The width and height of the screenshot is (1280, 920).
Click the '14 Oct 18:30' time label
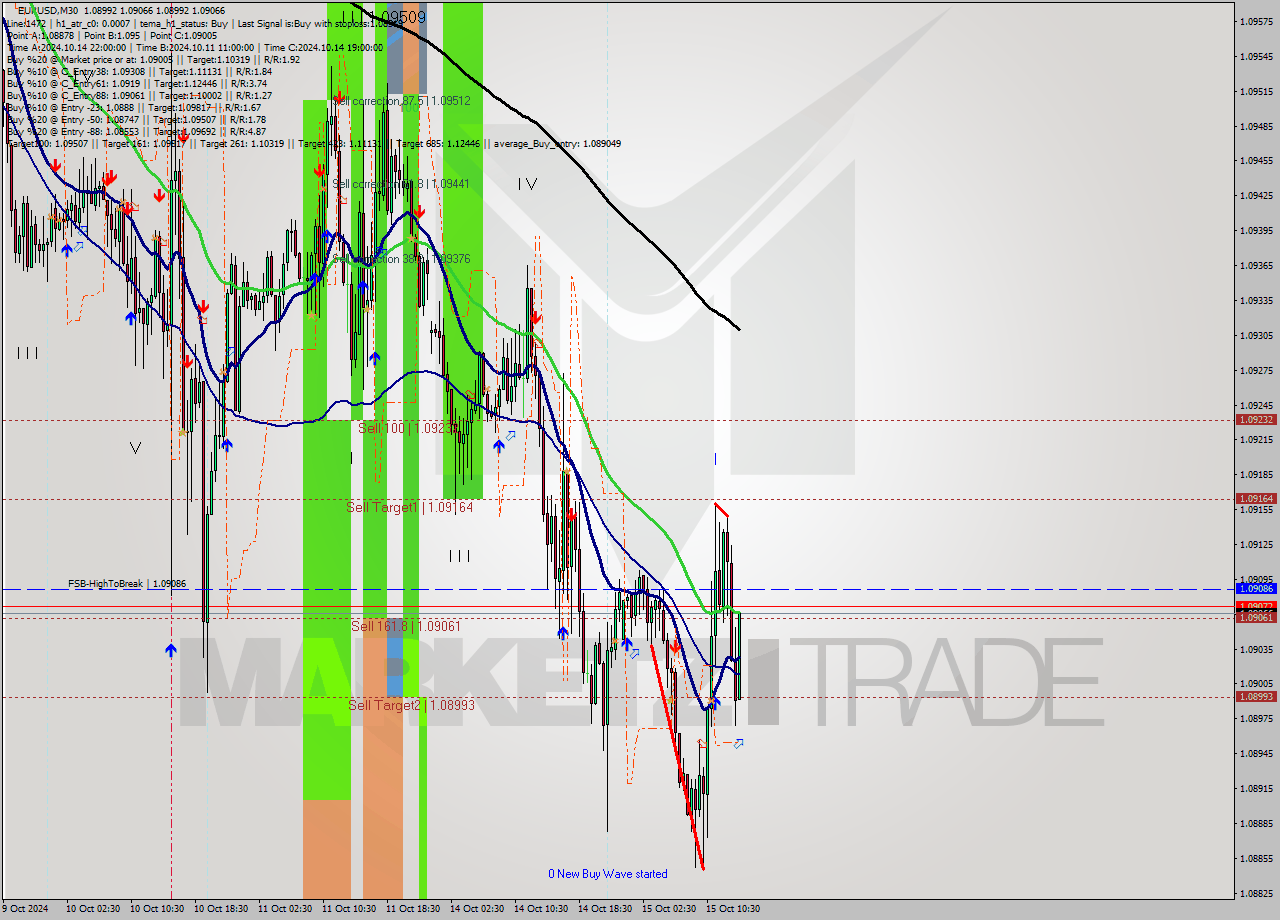[x=606, y=909]
